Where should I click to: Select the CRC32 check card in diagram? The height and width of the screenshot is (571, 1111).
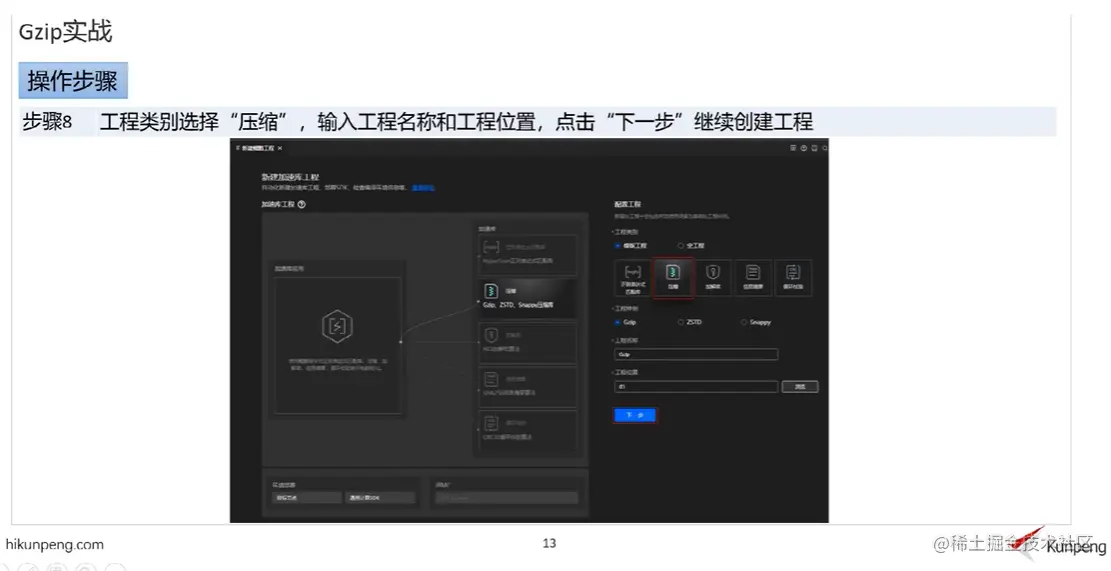(528, 430)
